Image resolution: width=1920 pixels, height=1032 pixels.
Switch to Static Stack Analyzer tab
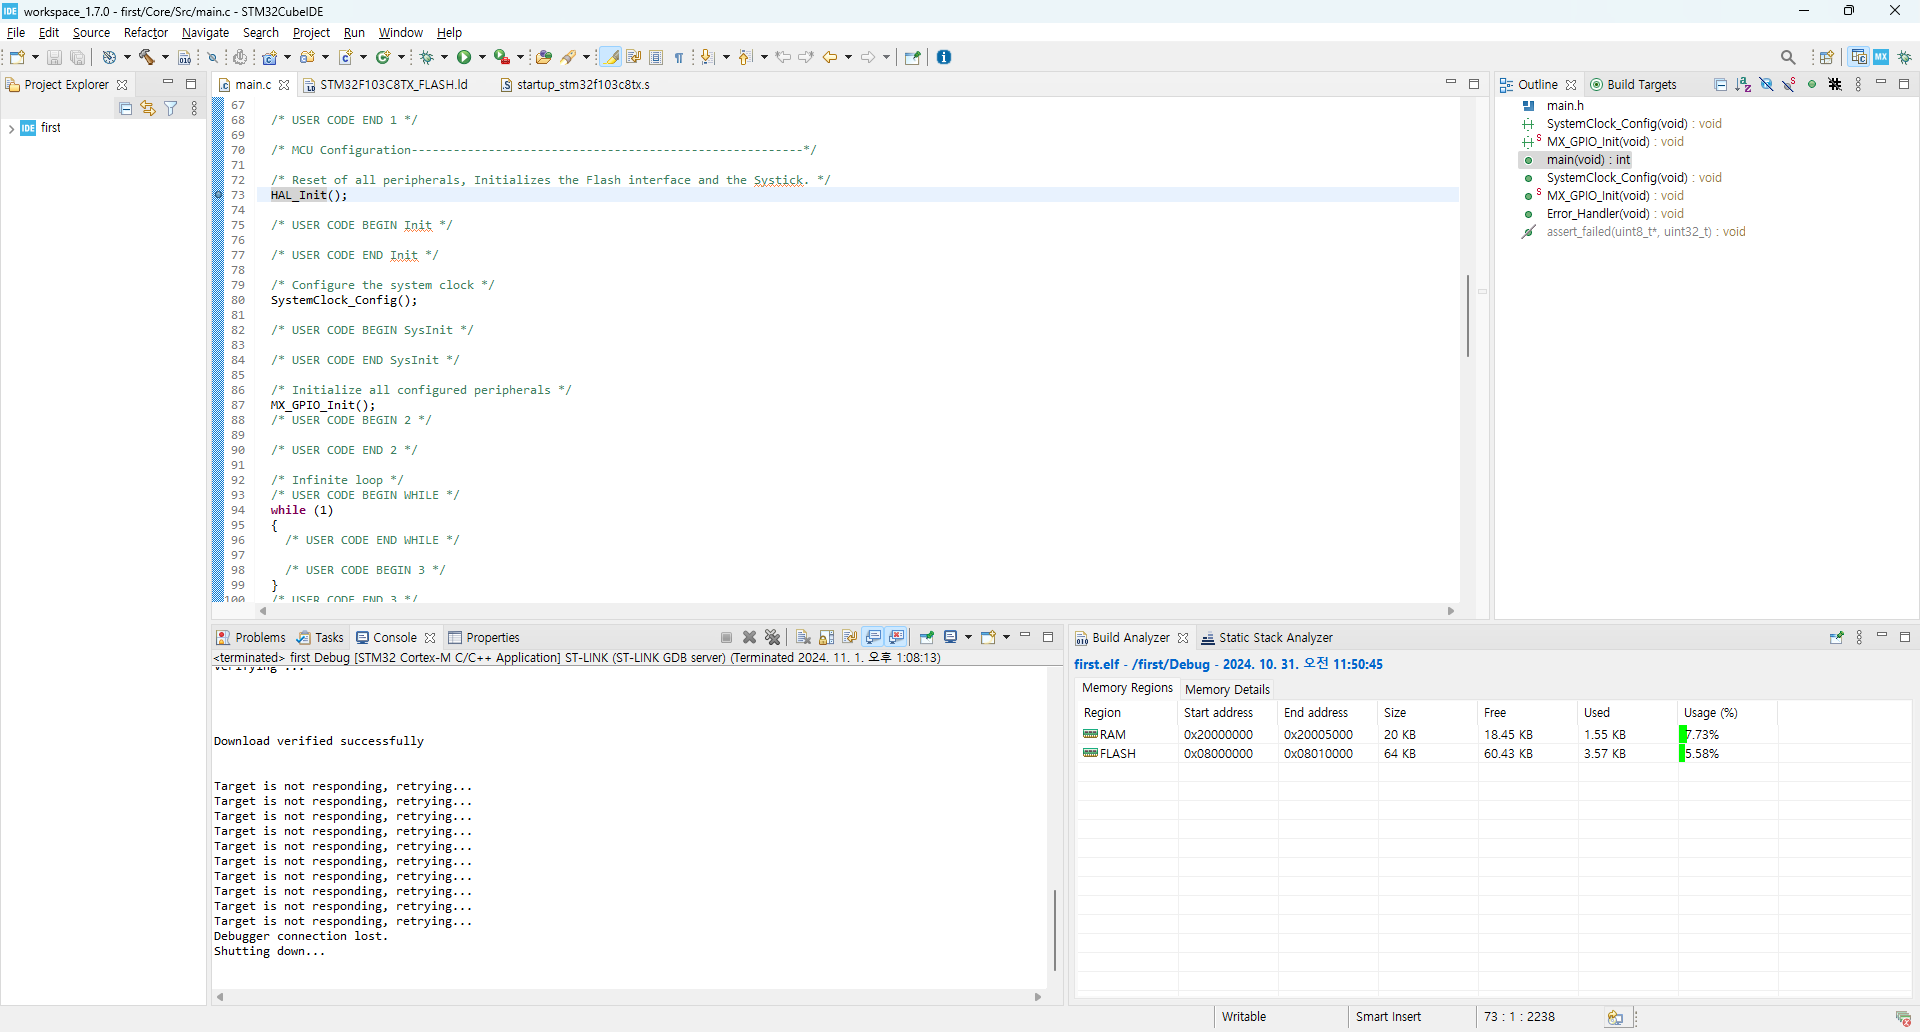pos(1267,637)
